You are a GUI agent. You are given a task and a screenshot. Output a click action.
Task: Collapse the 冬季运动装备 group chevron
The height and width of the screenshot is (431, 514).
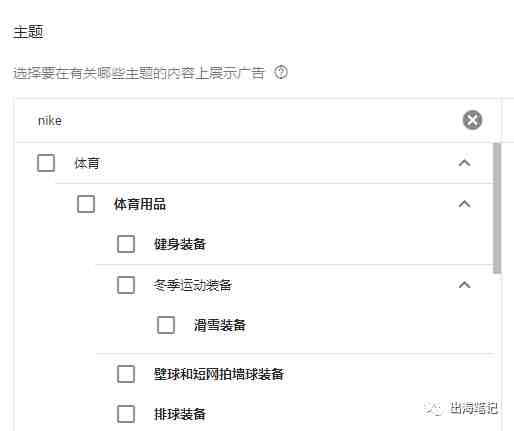coord(465,285)
